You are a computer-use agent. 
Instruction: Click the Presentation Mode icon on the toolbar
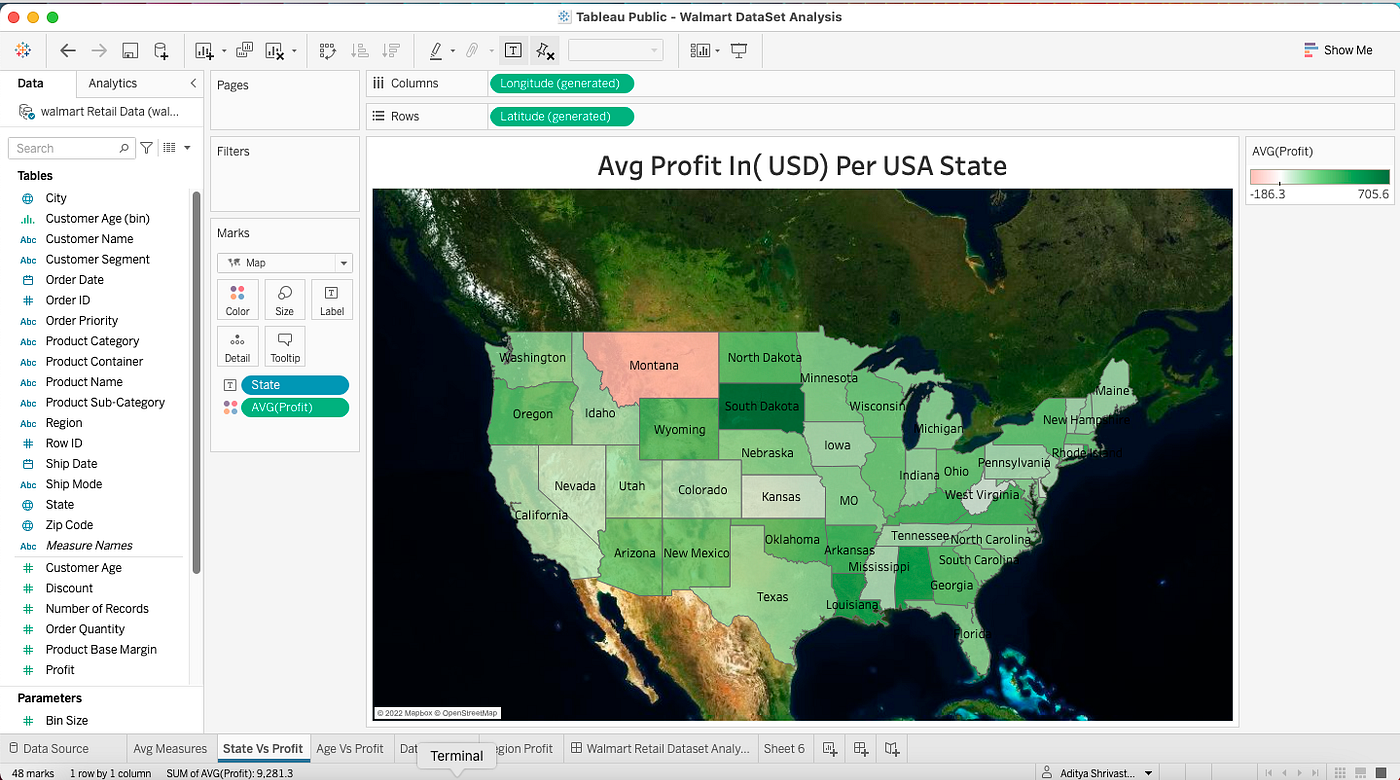(737, 50)
